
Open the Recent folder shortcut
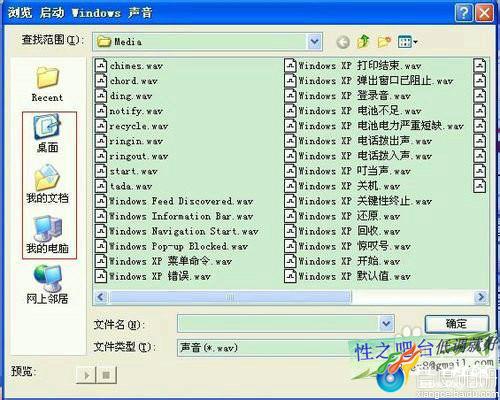click(x=47, y=84)
